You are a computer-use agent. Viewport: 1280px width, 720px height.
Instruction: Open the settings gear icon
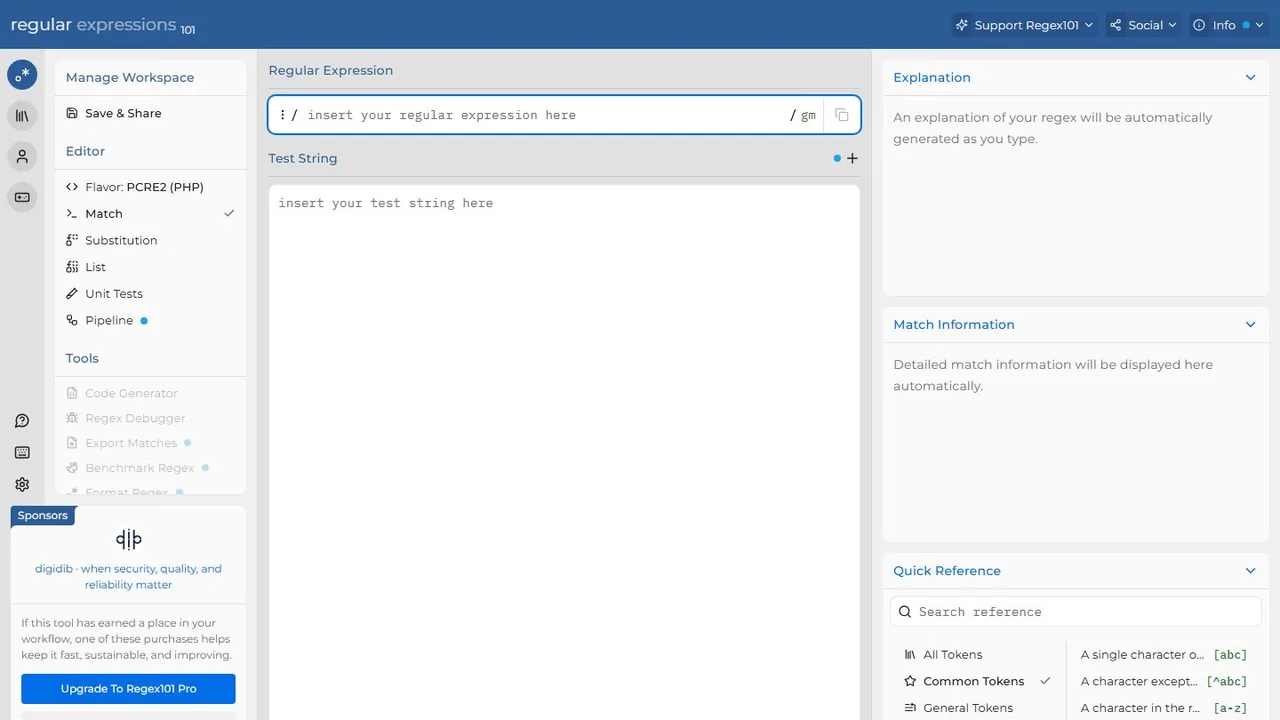pyautogui.click(x=22, y=484)
